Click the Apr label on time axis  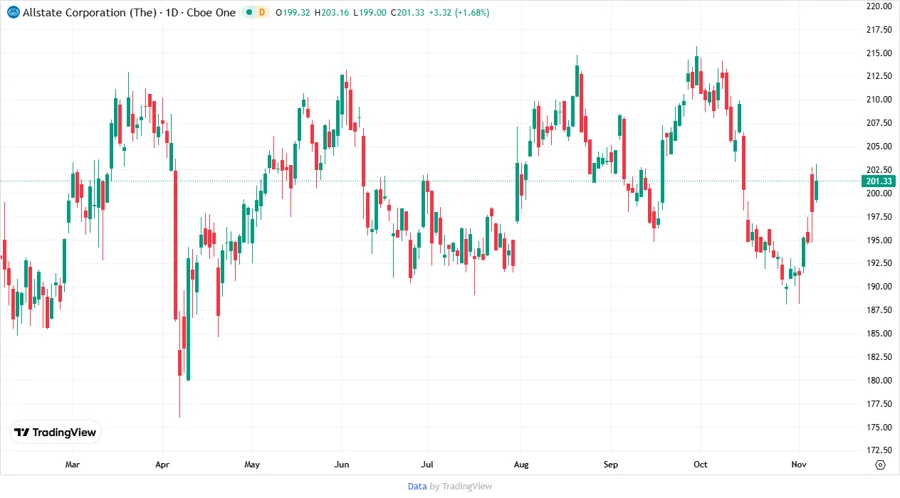(x=162, y=464)
